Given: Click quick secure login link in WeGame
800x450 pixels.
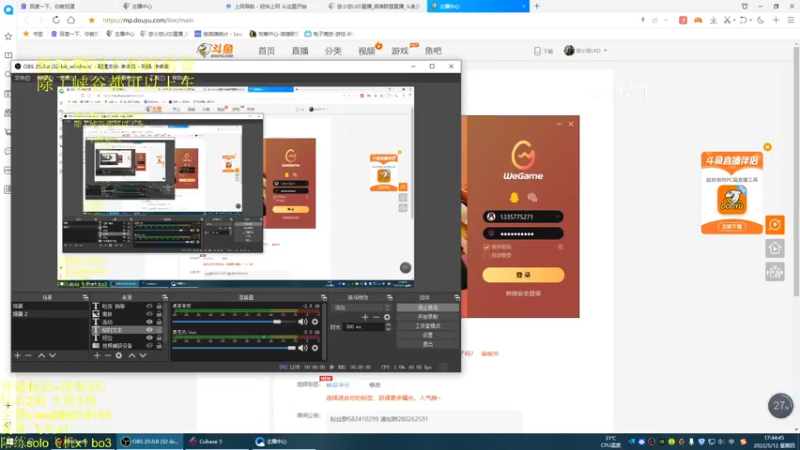Looking at the screenshot, I should 523,293.
